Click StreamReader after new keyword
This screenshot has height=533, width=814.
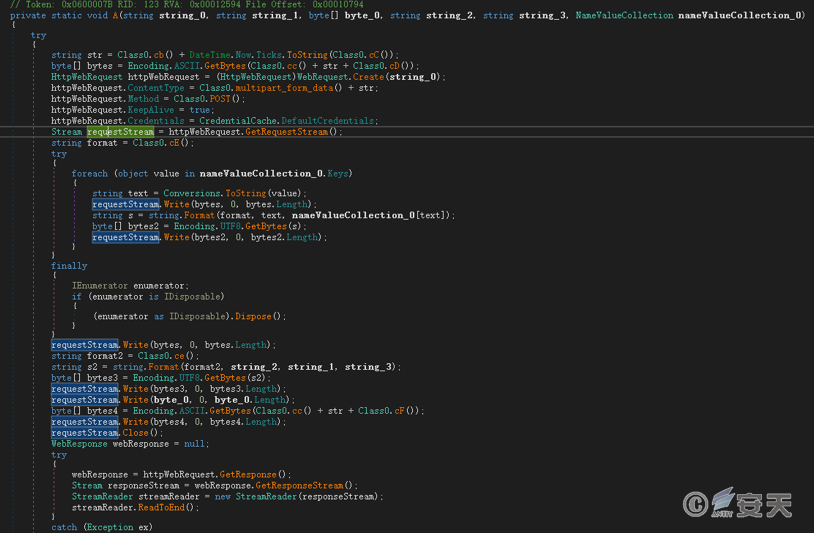tap(266, 497)
